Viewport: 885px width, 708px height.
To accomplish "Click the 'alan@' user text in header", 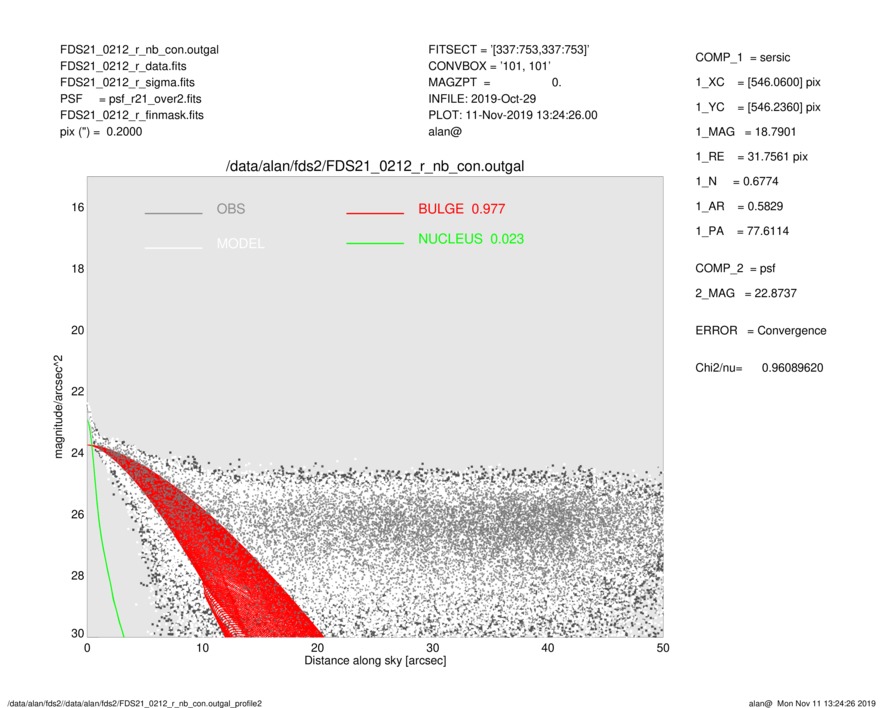I will pos(445,132).
